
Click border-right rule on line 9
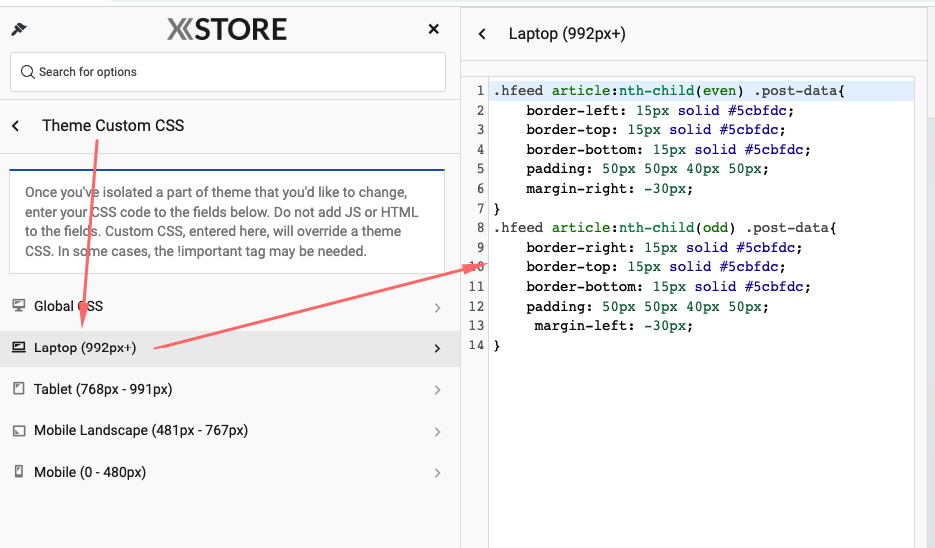(664, 247)
